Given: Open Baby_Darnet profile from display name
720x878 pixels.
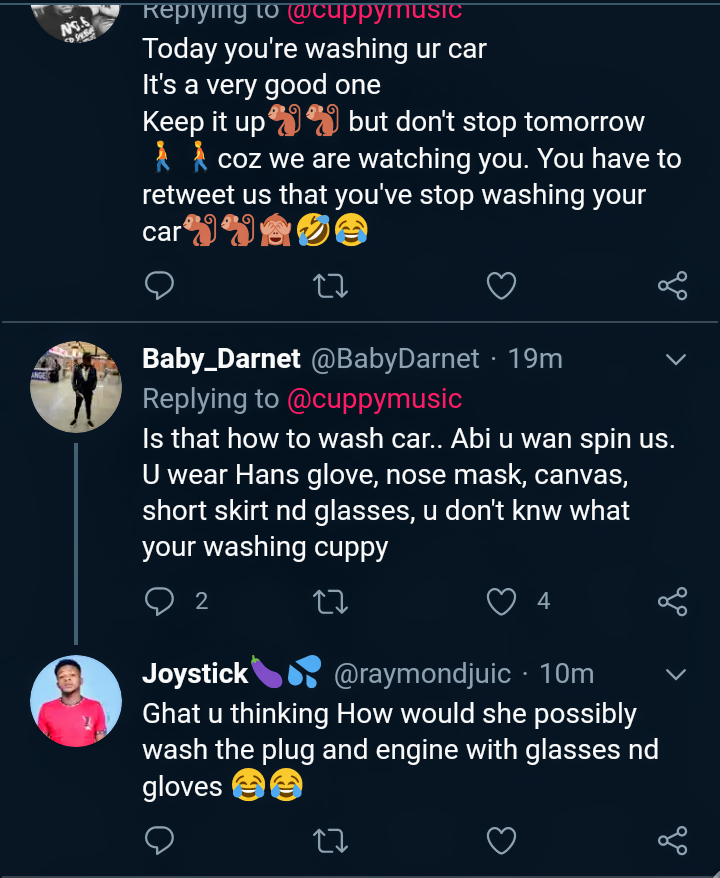Looking at the screenshot, I should 221,359.
